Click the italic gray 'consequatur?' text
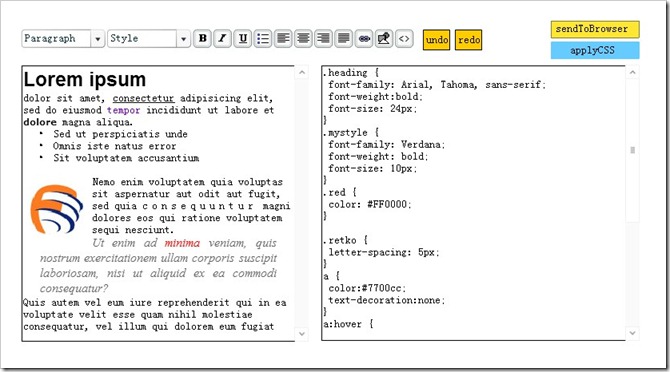This screenshot has height=372, width=670. (x=74, y=289)
